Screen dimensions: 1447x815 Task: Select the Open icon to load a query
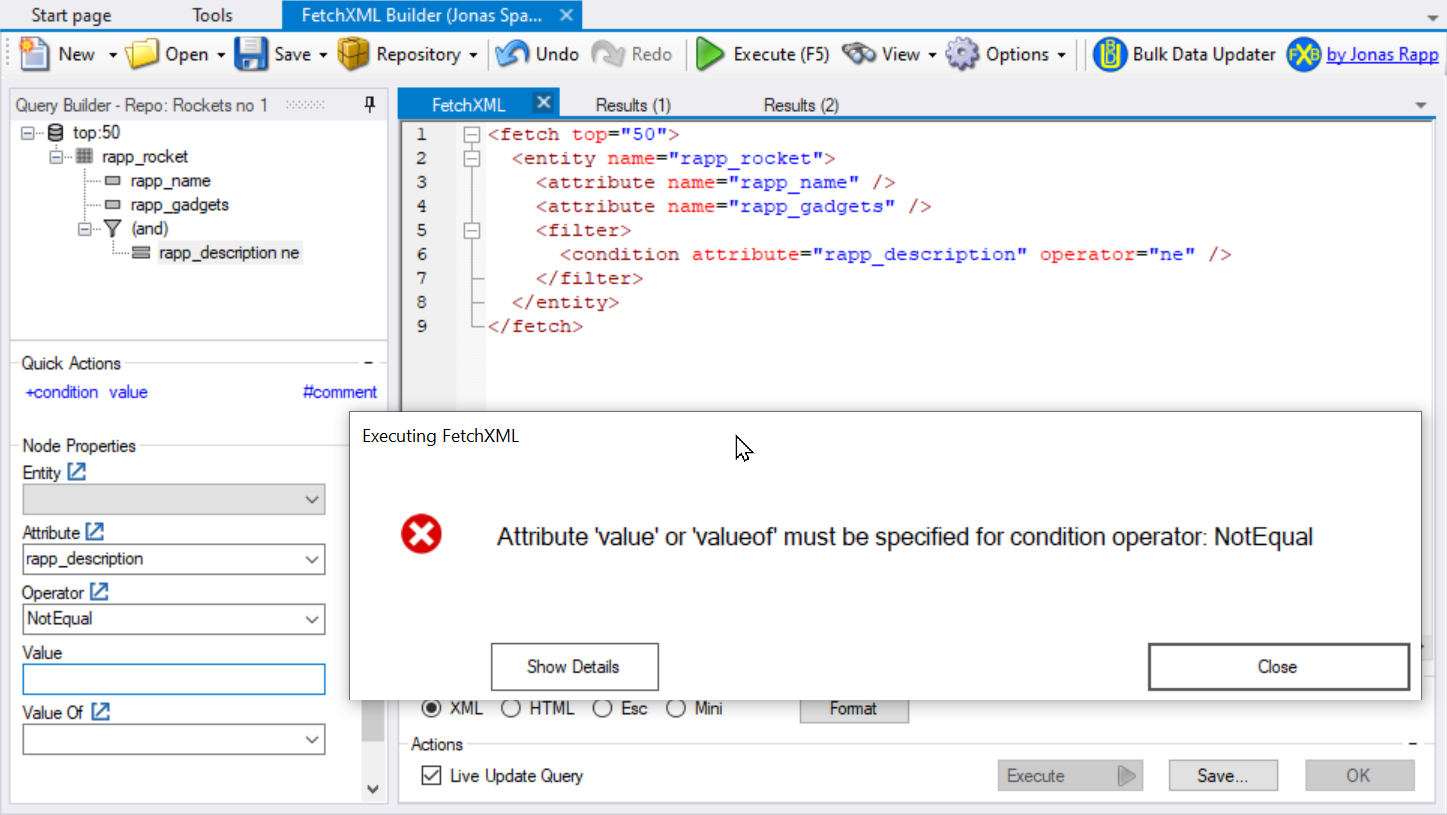coord(143,54)
